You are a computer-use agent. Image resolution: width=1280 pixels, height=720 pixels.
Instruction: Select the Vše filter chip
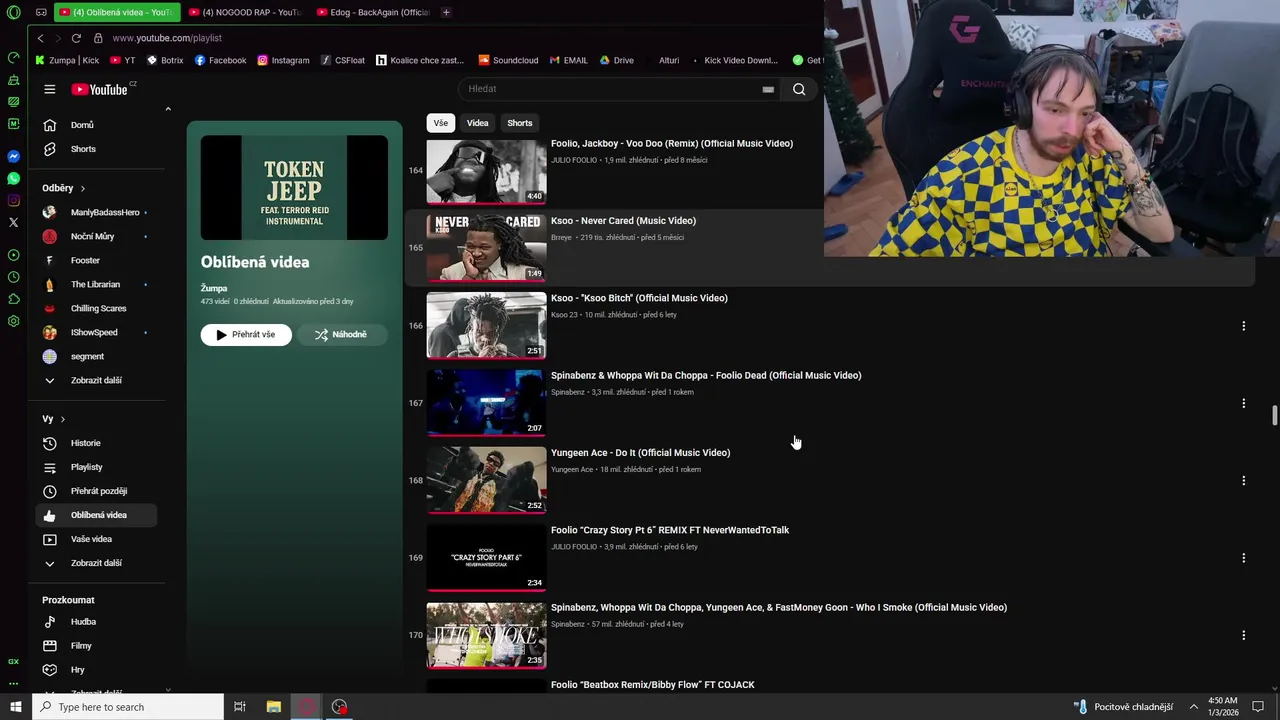click(x=440, y=123)
